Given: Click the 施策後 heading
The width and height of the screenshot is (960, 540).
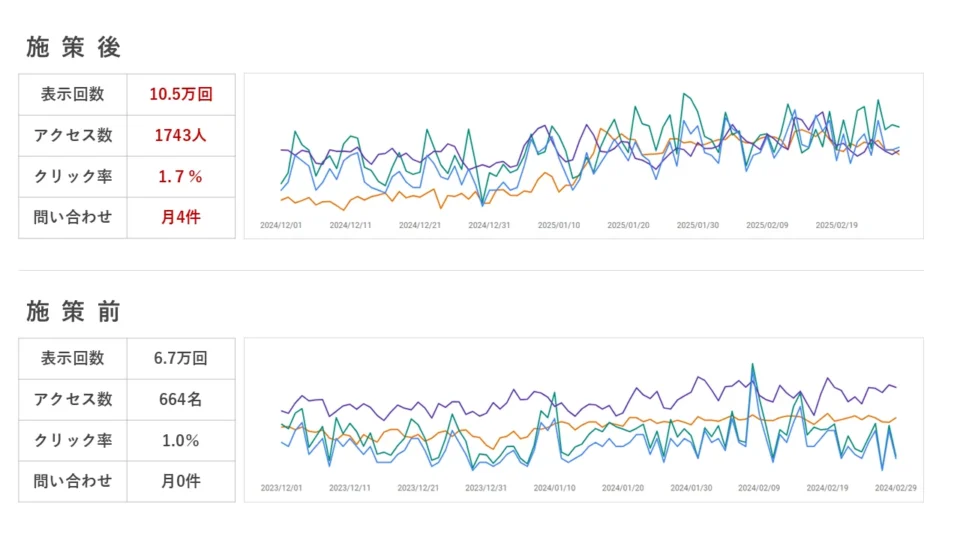Looking at the screenshot, I should 73,47.
